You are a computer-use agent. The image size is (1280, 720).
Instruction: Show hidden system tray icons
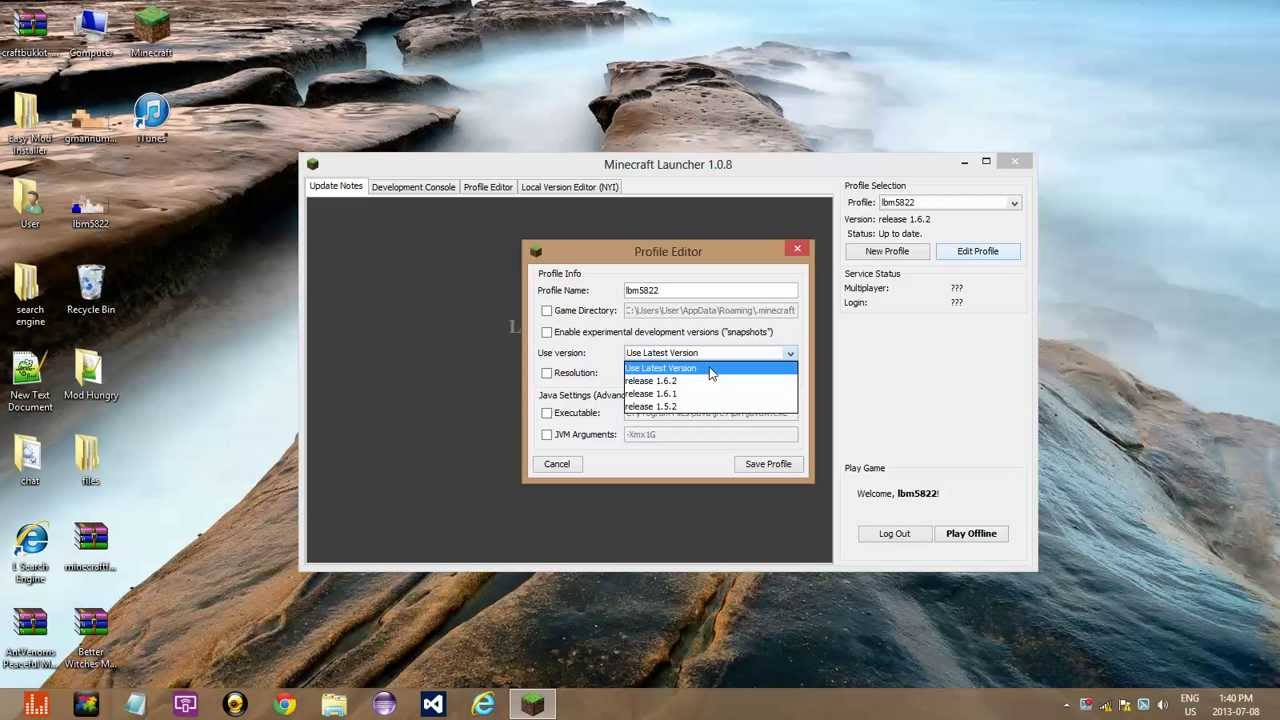coord(1066,704)
